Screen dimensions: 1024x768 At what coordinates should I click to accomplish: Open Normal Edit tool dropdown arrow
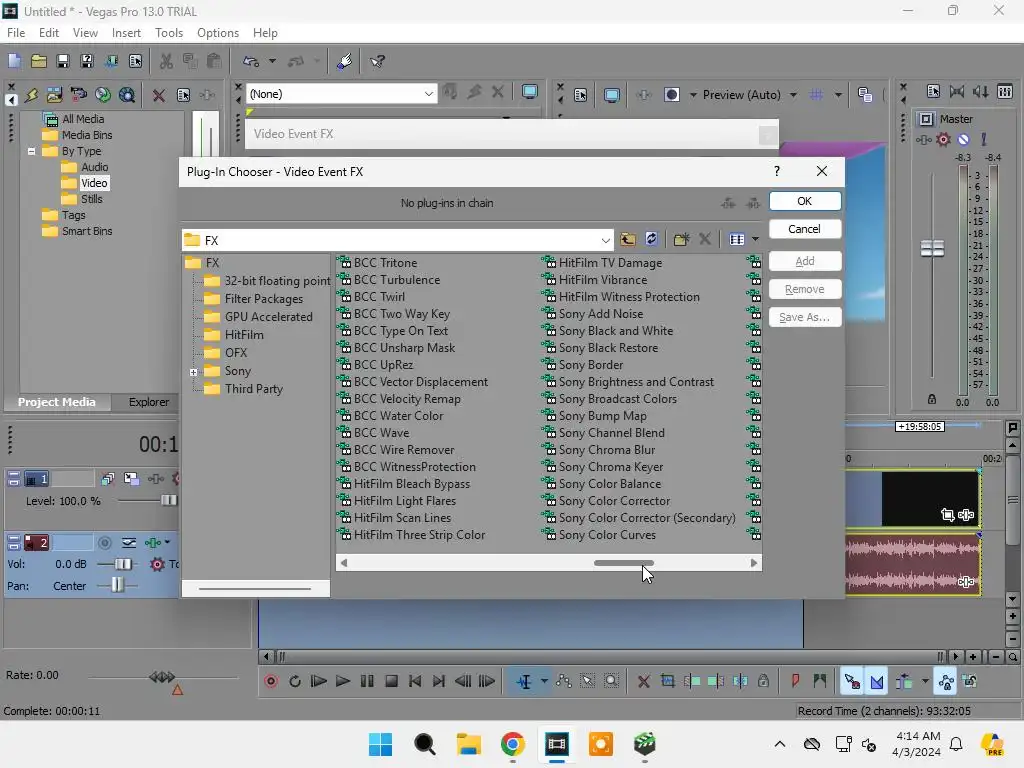click(544, 681)
